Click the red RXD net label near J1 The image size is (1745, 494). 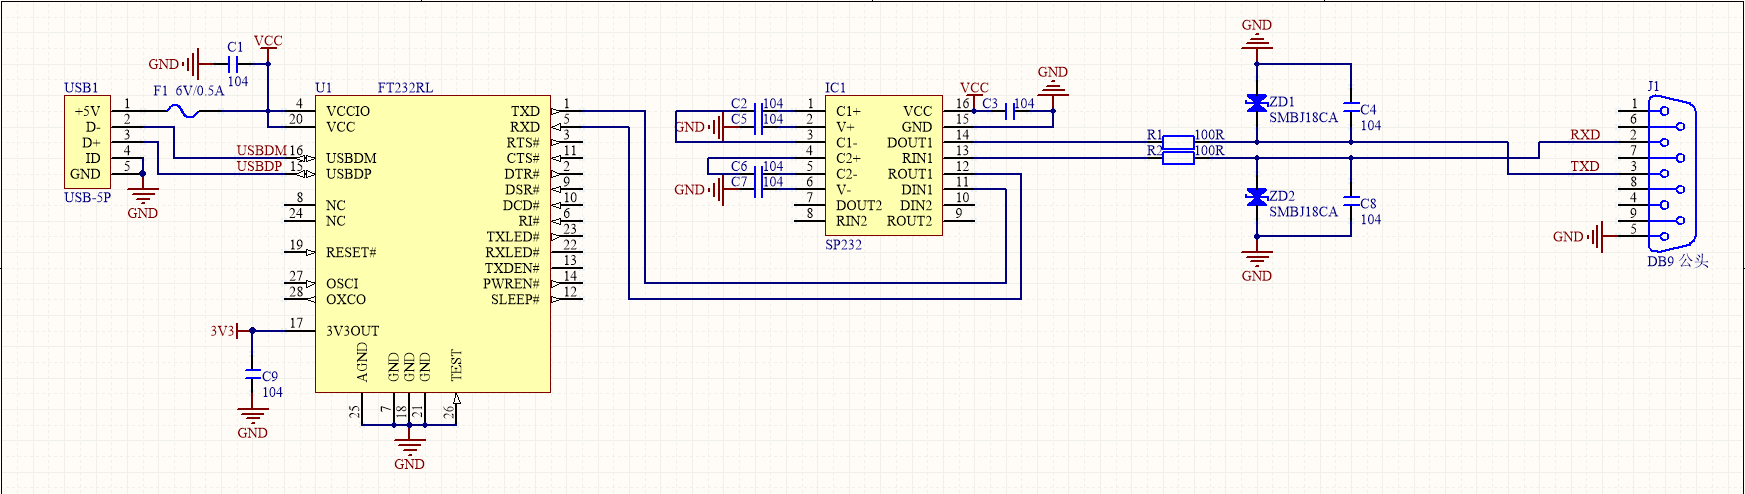(1585, 135)
